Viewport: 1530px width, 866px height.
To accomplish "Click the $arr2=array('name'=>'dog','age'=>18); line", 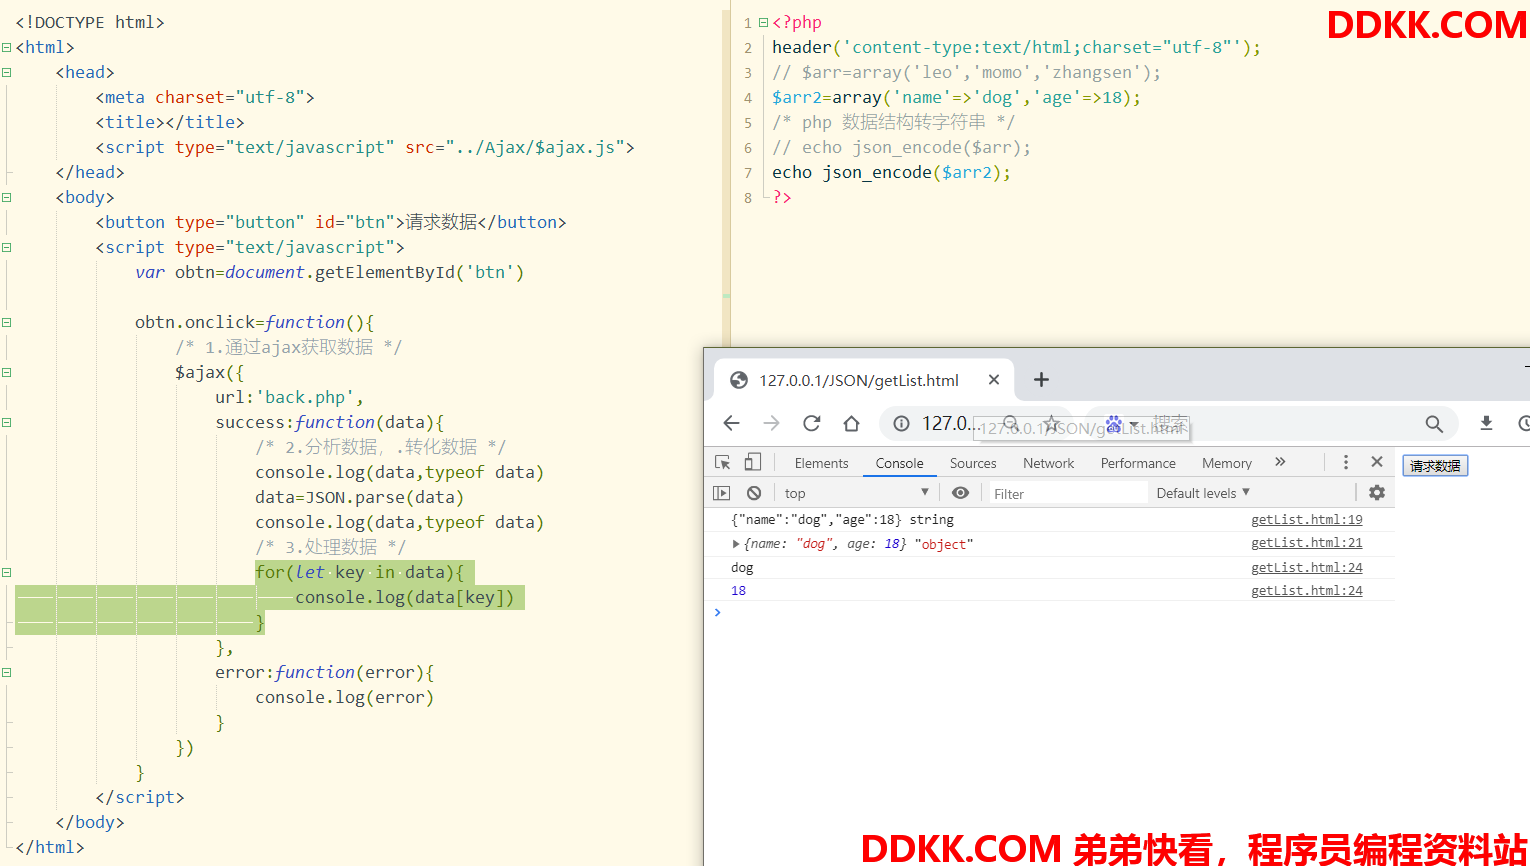I will tap(956, 97).
